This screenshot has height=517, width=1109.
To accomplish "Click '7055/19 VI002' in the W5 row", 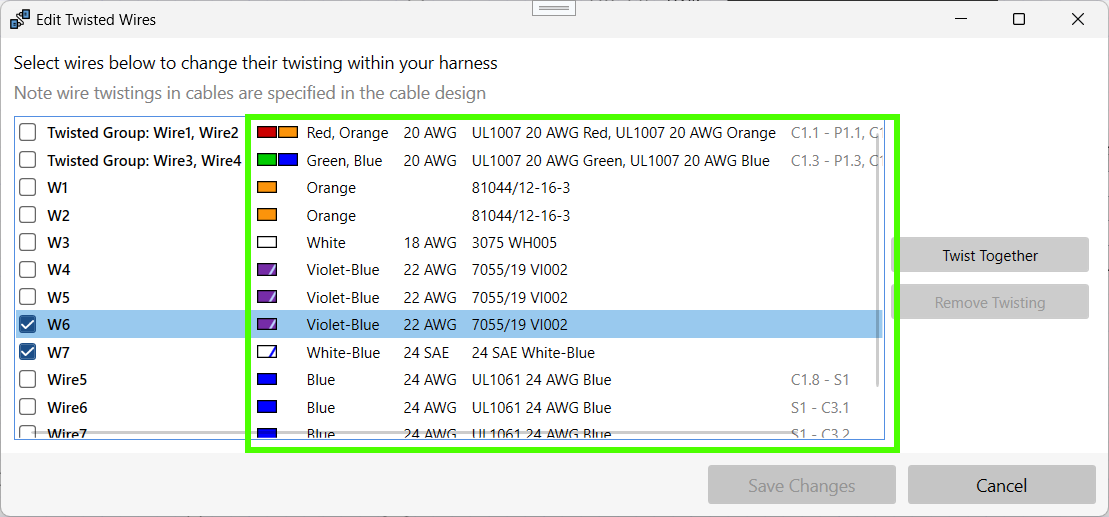I will pyautogui.click(x=519, y=298).
